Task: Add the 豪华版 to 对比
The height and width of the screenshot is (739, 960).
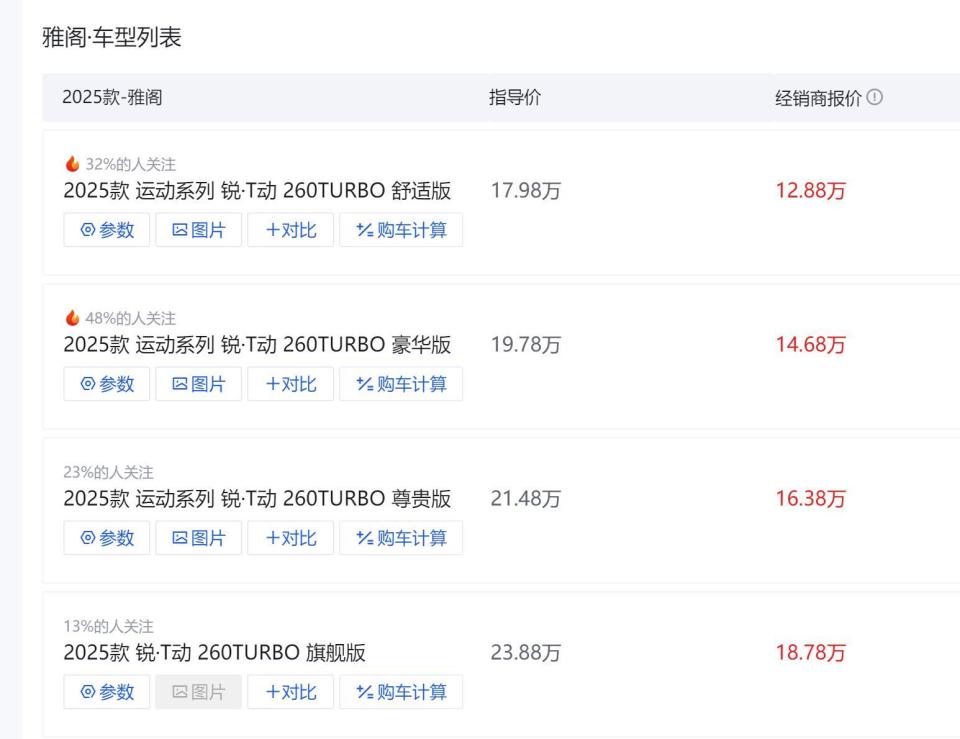Action: coord(289,385)
